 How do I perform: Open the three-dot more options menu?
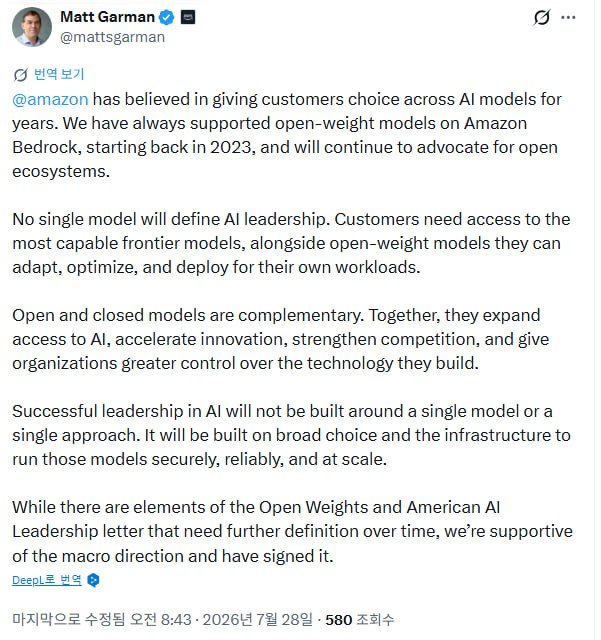click(568, 17)
